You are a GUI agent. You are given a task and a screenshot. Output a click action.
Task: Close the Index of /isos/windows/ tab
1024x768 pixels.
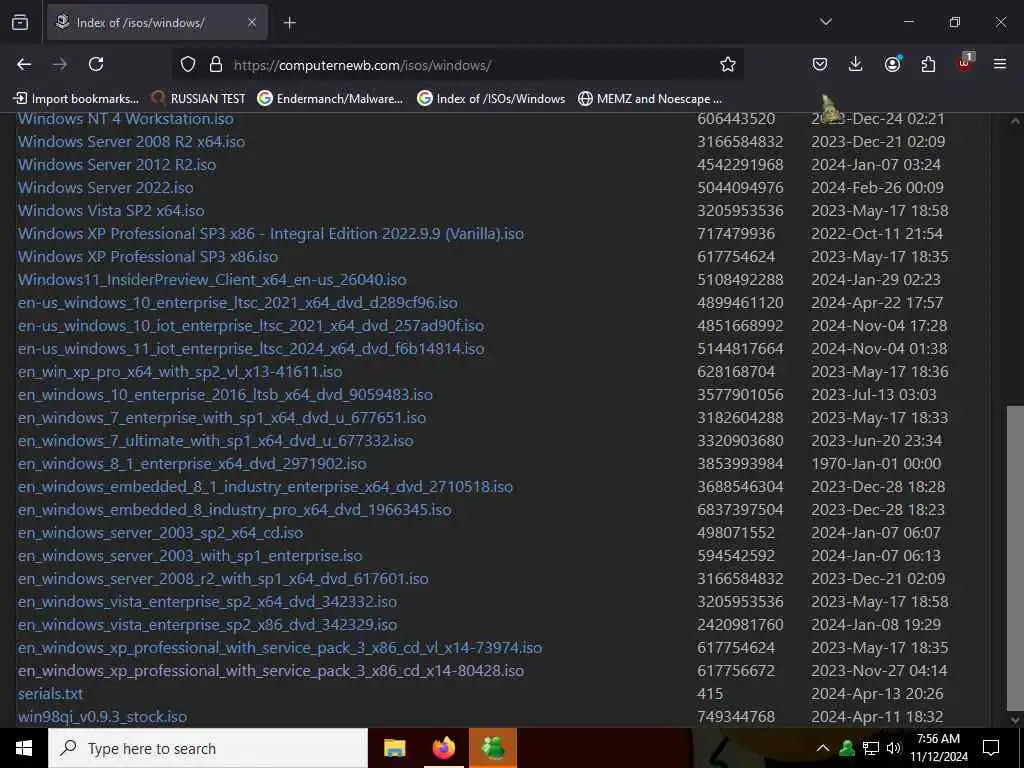coord(252,23)
